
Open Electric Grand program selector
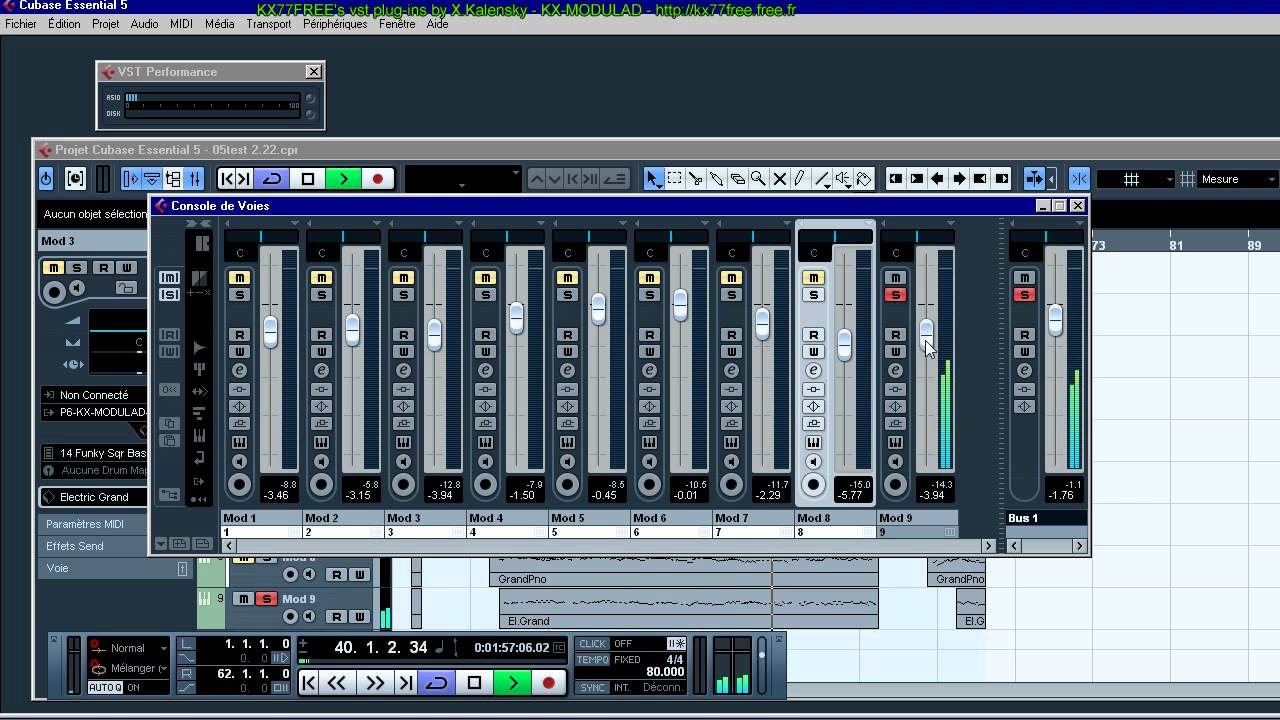[x=95, y=497]
